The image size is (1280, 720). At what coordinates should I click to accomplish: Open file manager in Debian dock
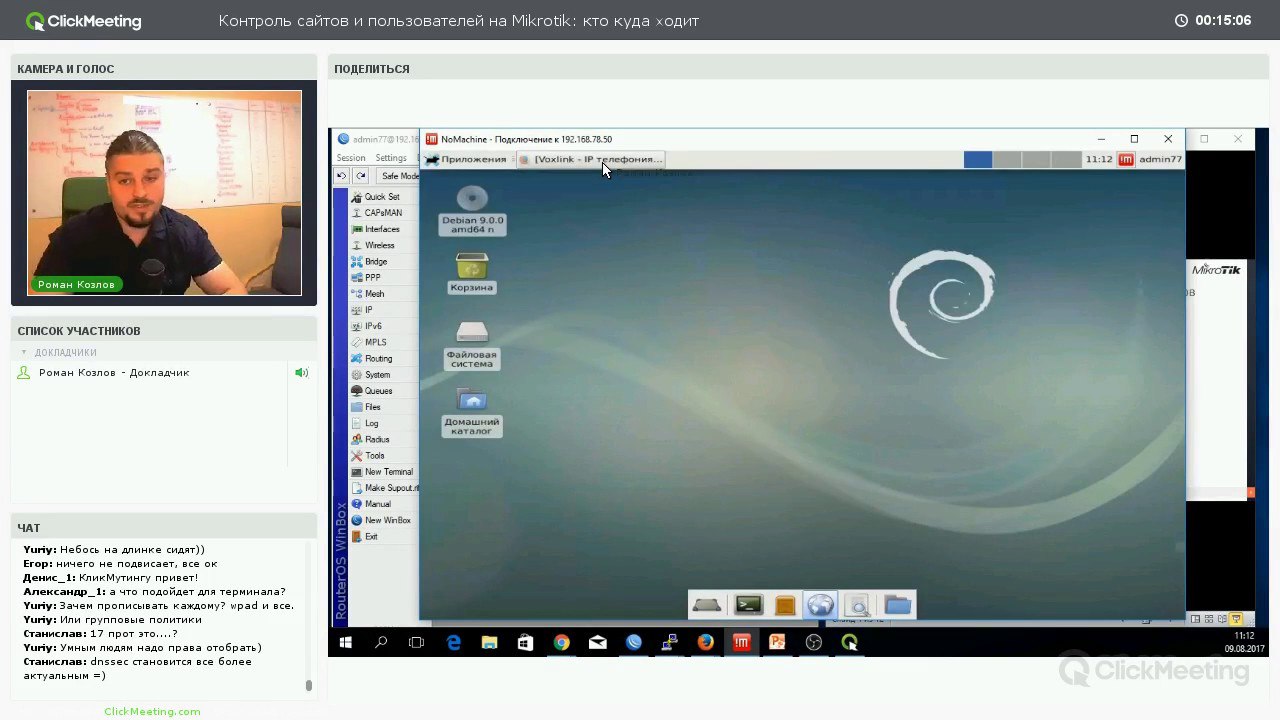(785, 605)
